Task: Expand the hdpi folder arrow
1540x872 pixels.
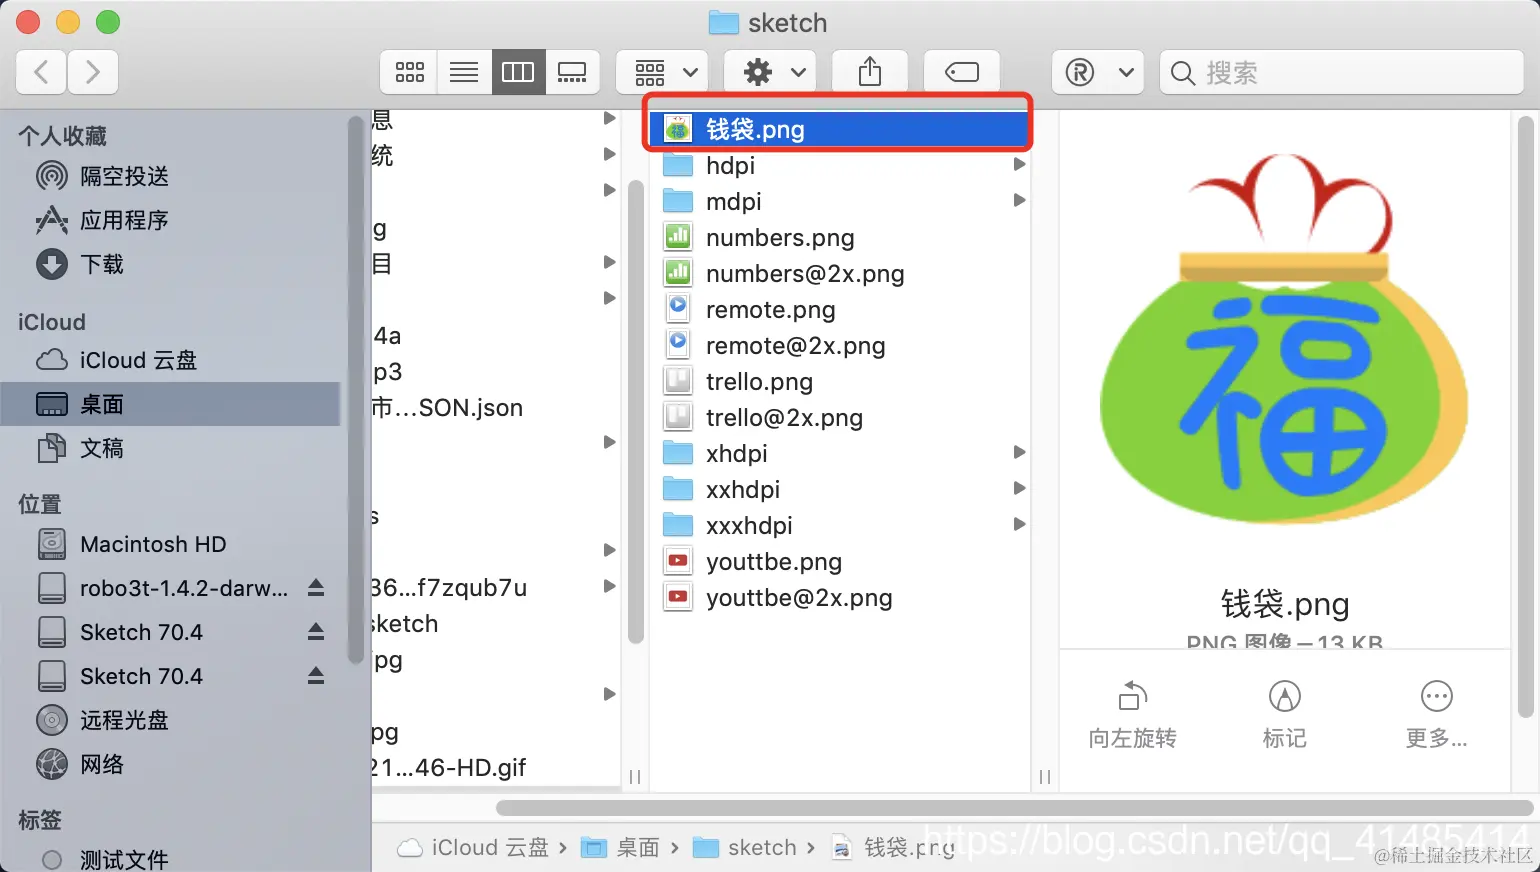Action: coord(1019,164)
